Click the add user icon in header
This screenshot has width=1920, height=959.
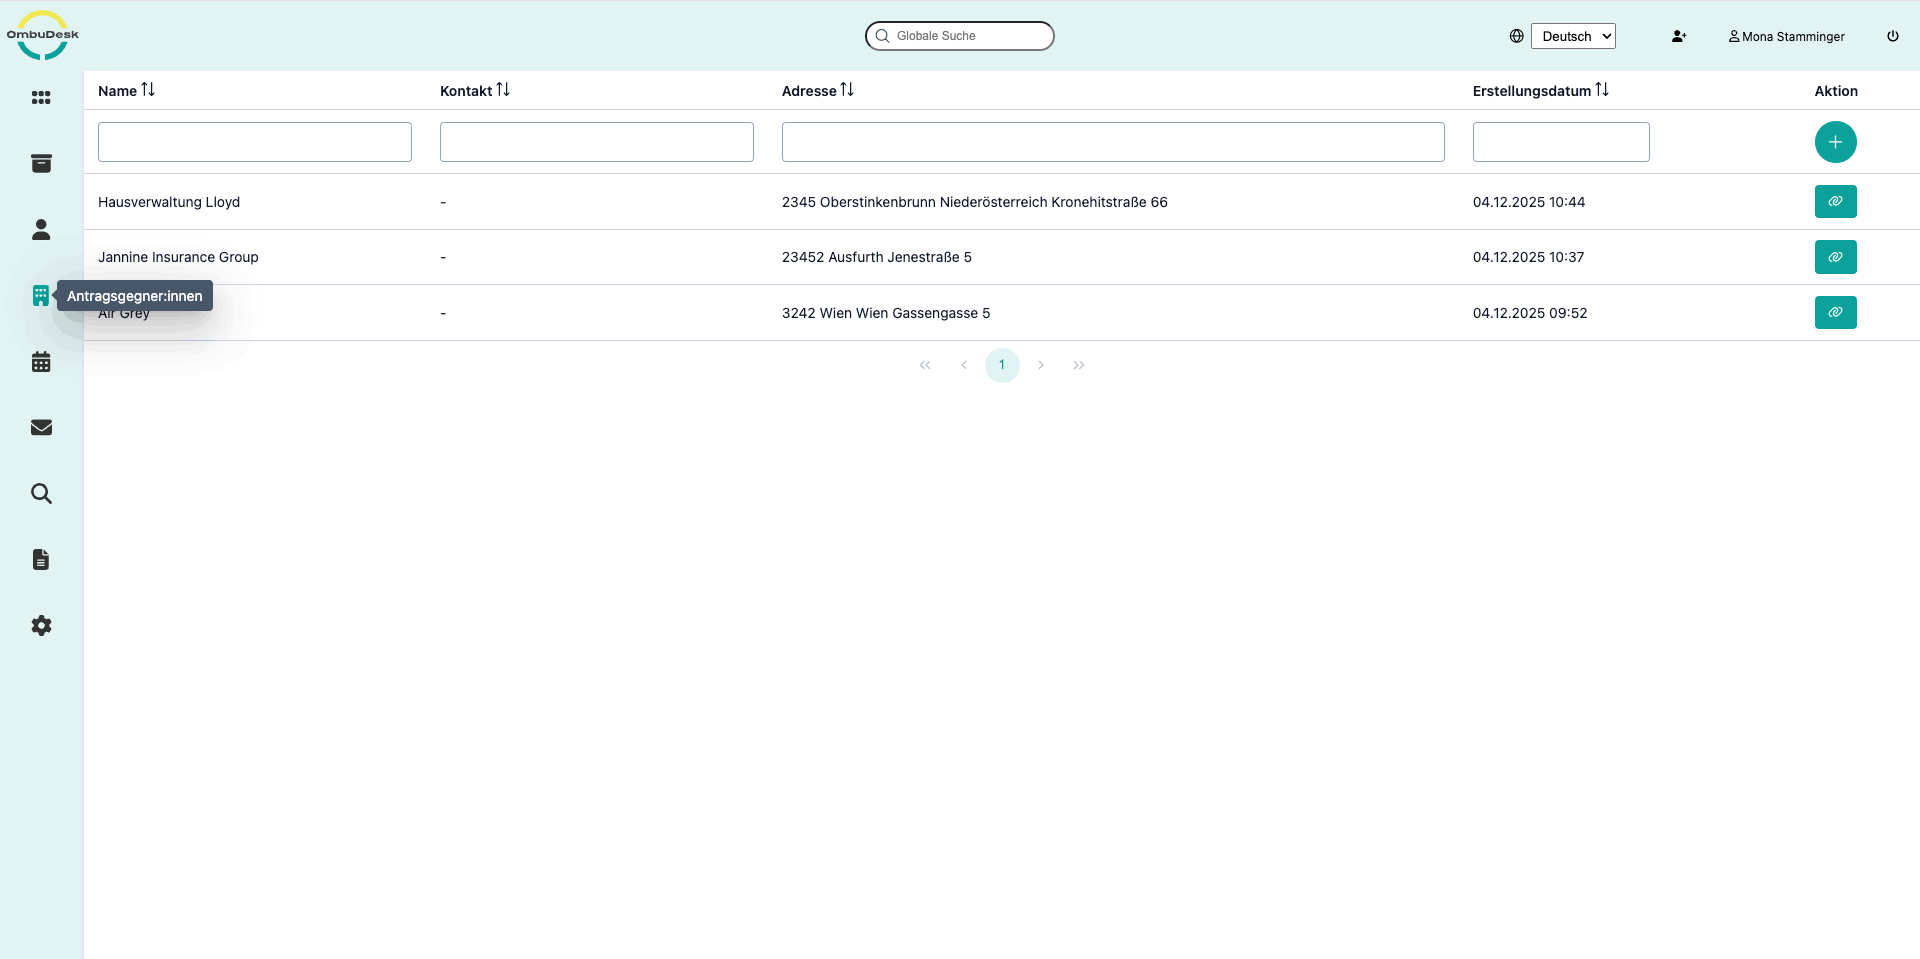[x=1679, y=36]
